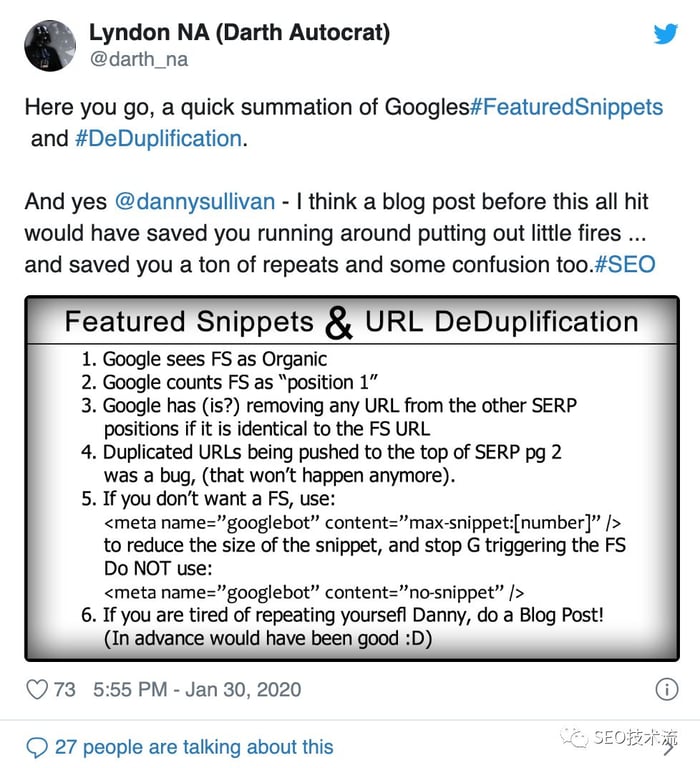Viewport: 700px width, 768px height.
Task: Click the author name Lyndon NA (Darth Autocrat)
Action: point(239,32)
